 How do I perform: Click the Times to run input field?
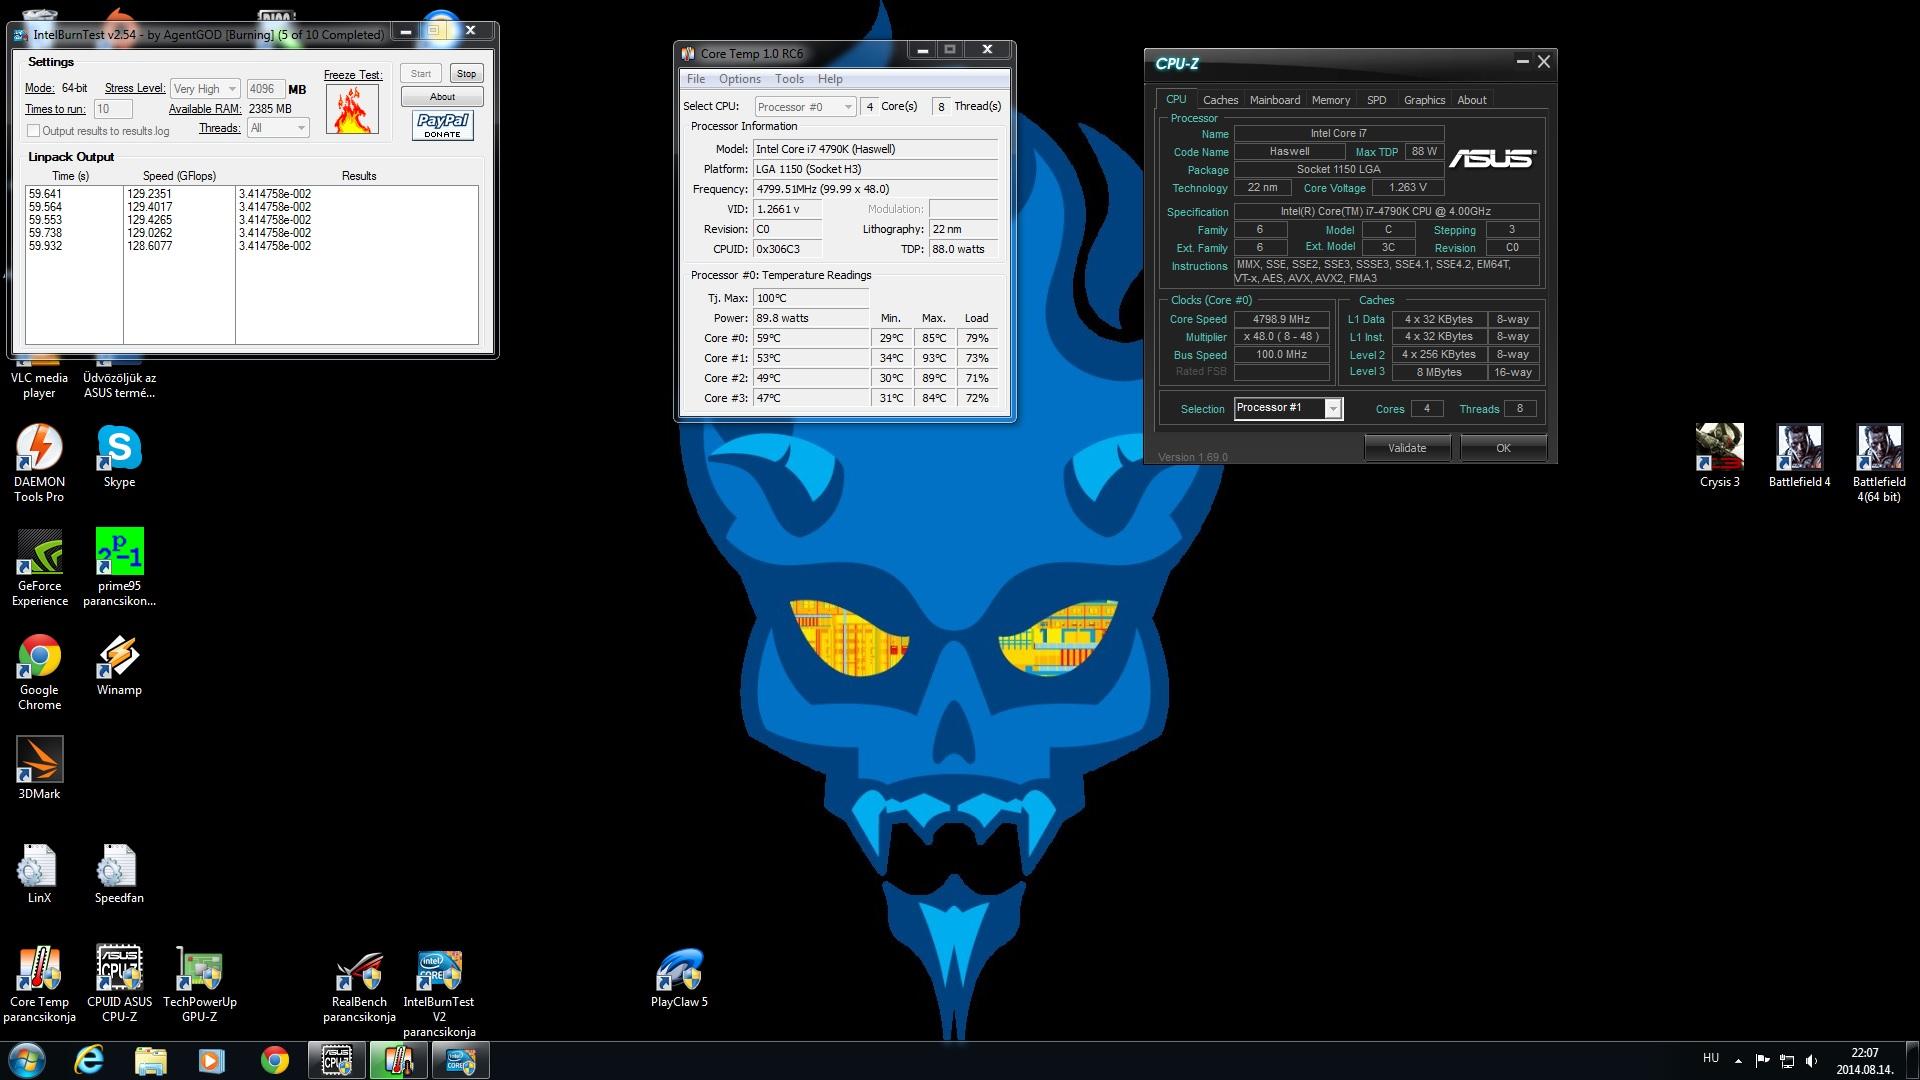[113, 109]
